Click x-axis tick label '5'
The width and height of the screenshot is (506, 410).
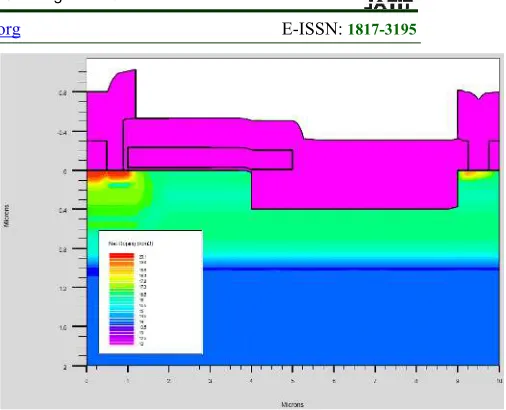click(x=293, y=381)
